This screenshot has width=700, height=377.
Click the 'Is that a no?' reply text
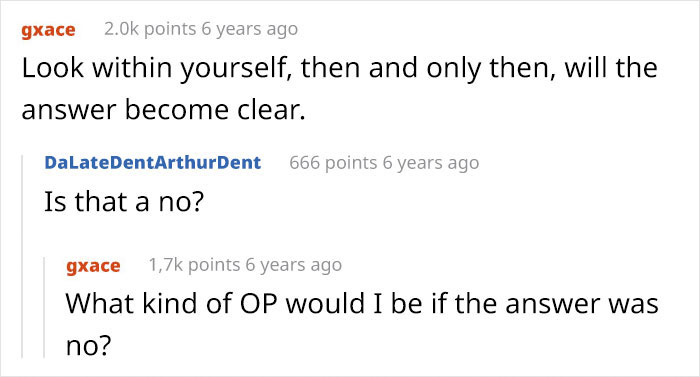[x=124, y=201]
